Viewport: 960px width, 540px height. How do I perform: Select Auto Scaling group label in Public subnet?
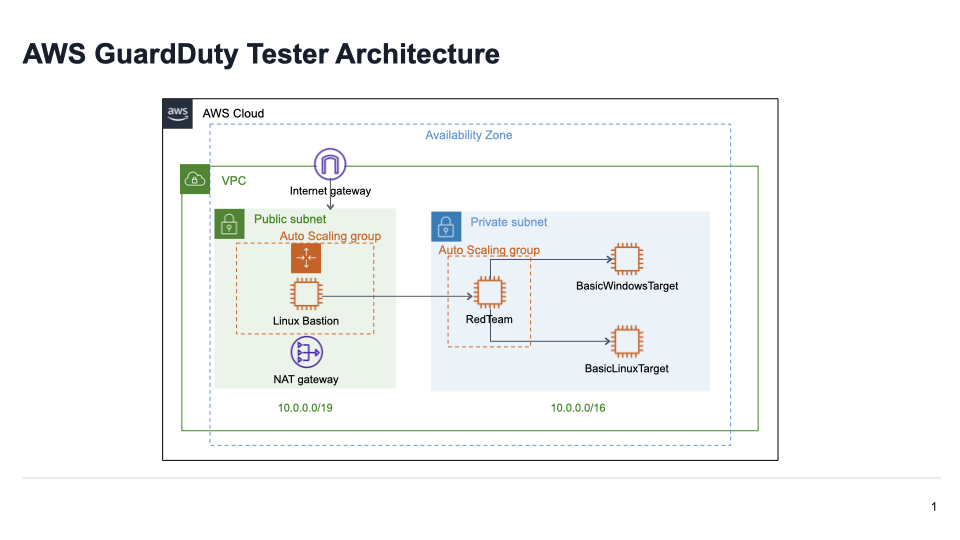[x=331, y=236]
